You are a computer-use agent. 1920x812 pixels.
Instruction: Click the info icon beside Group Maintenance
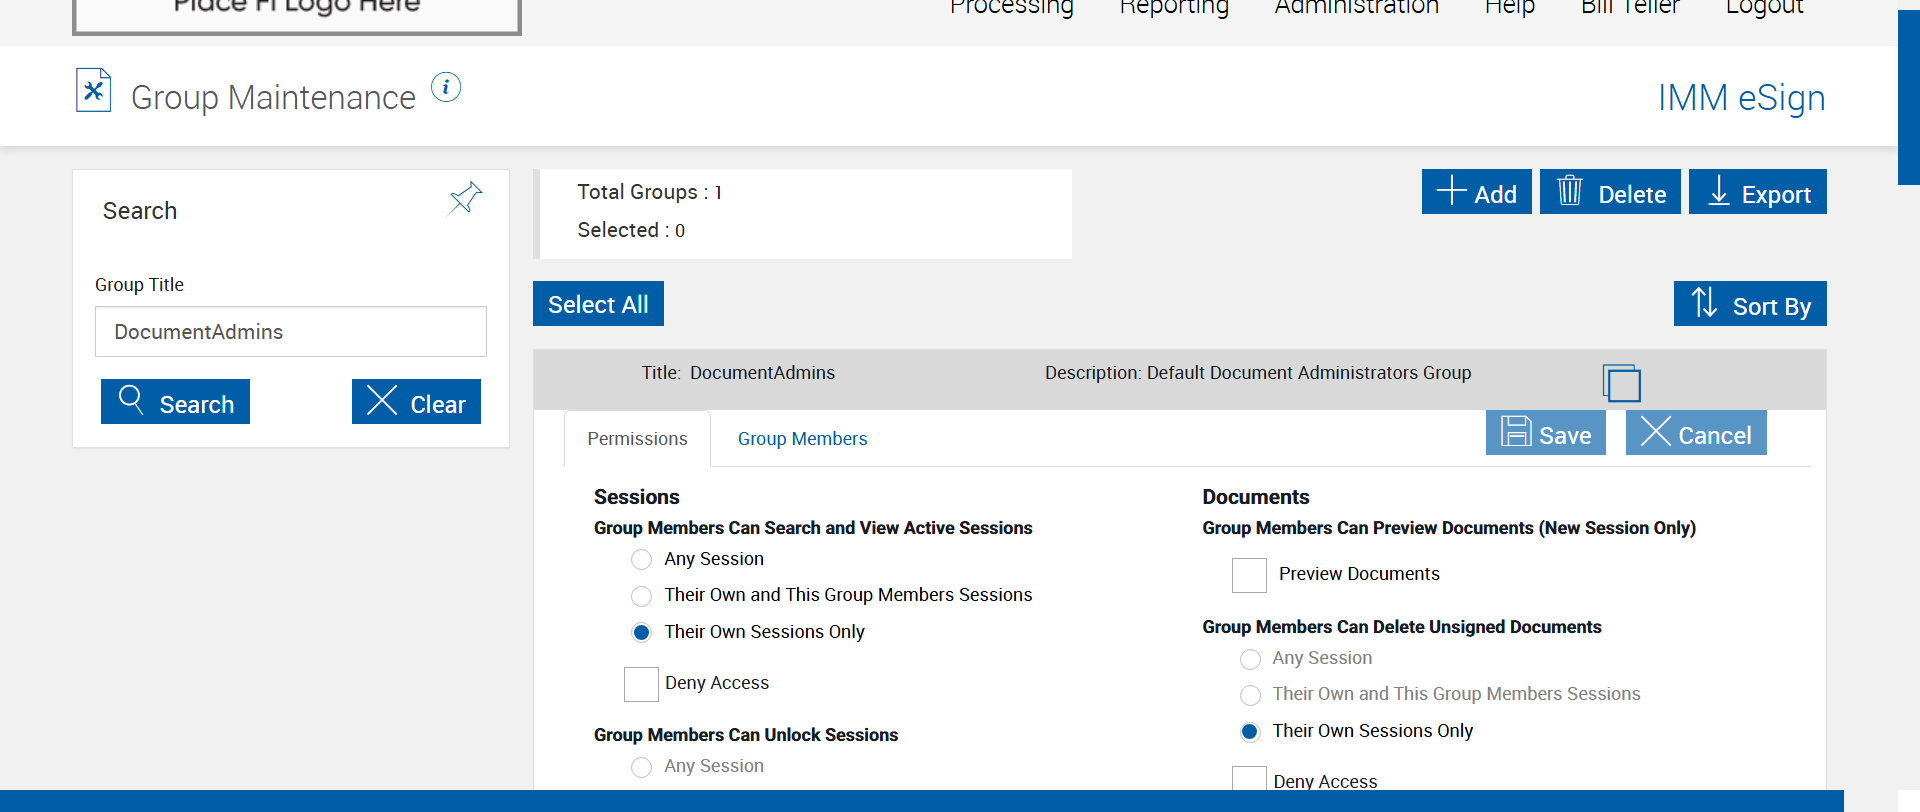click(x=446, y=88)
